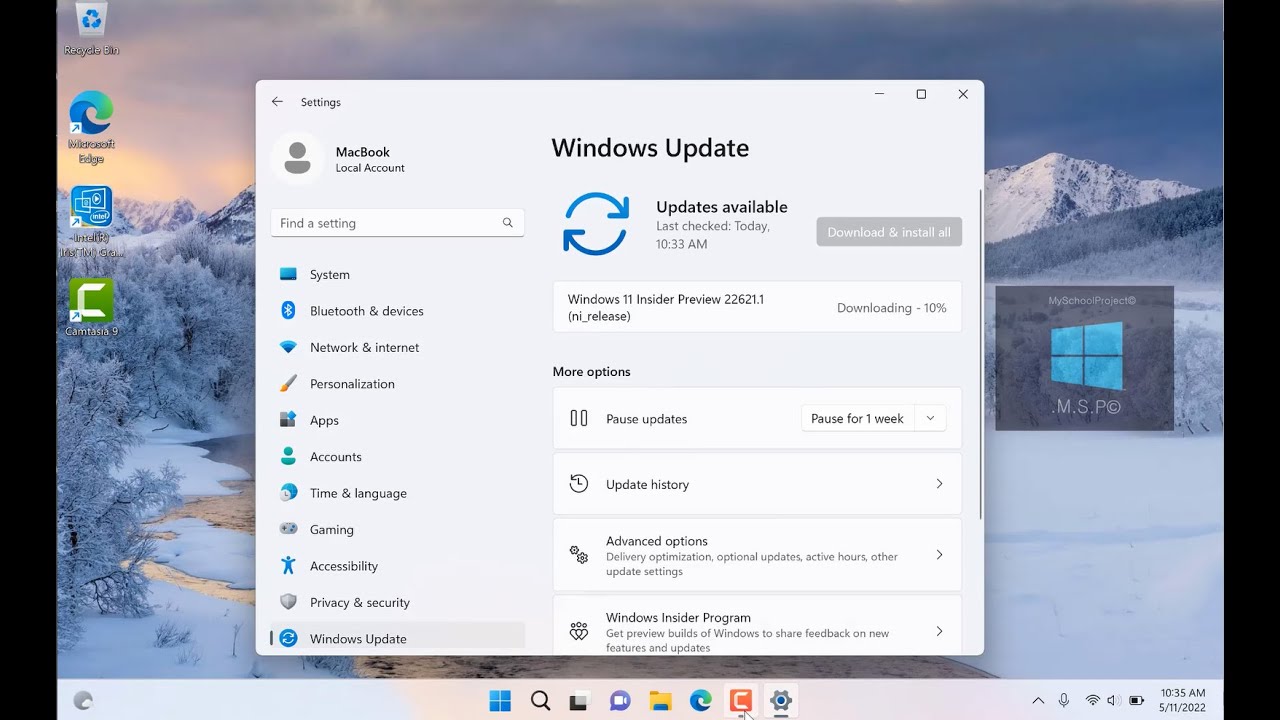The height and width of the screenshot is (720, 1280).
Task: Click the Advanced options row label
Action: click(656, 541)
